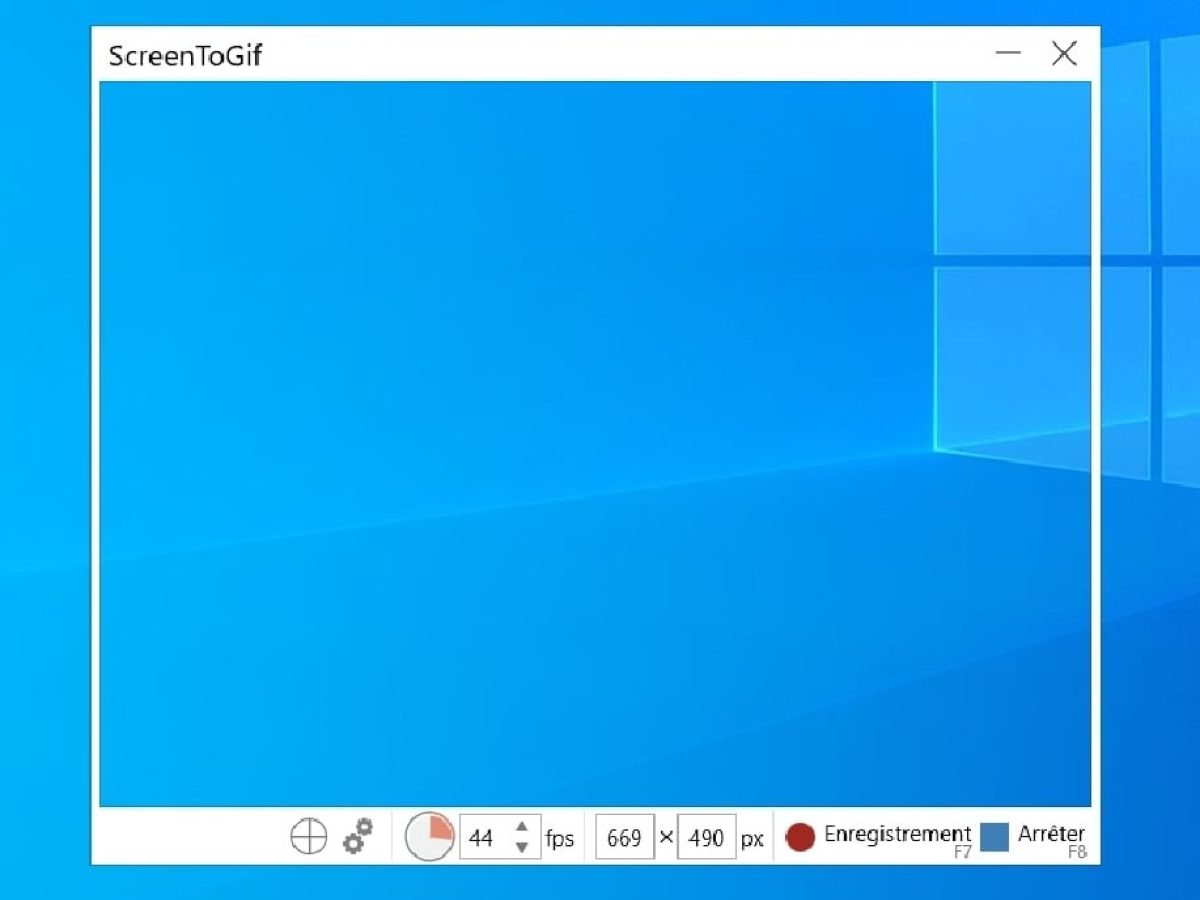Screen dimensions: 1200x900
Task: Click the crosshair snap-to-window icon
Action: coord(309,836)
